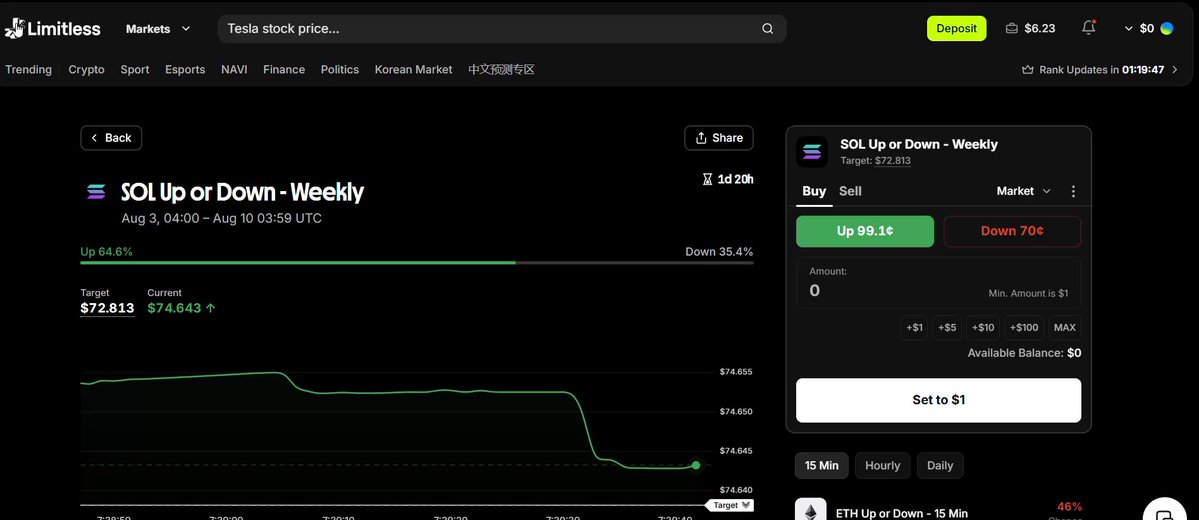Open the Limitless logo homepage
Image resolution: width=1199 pixels, height=520 pixels.
coord(52,29)
